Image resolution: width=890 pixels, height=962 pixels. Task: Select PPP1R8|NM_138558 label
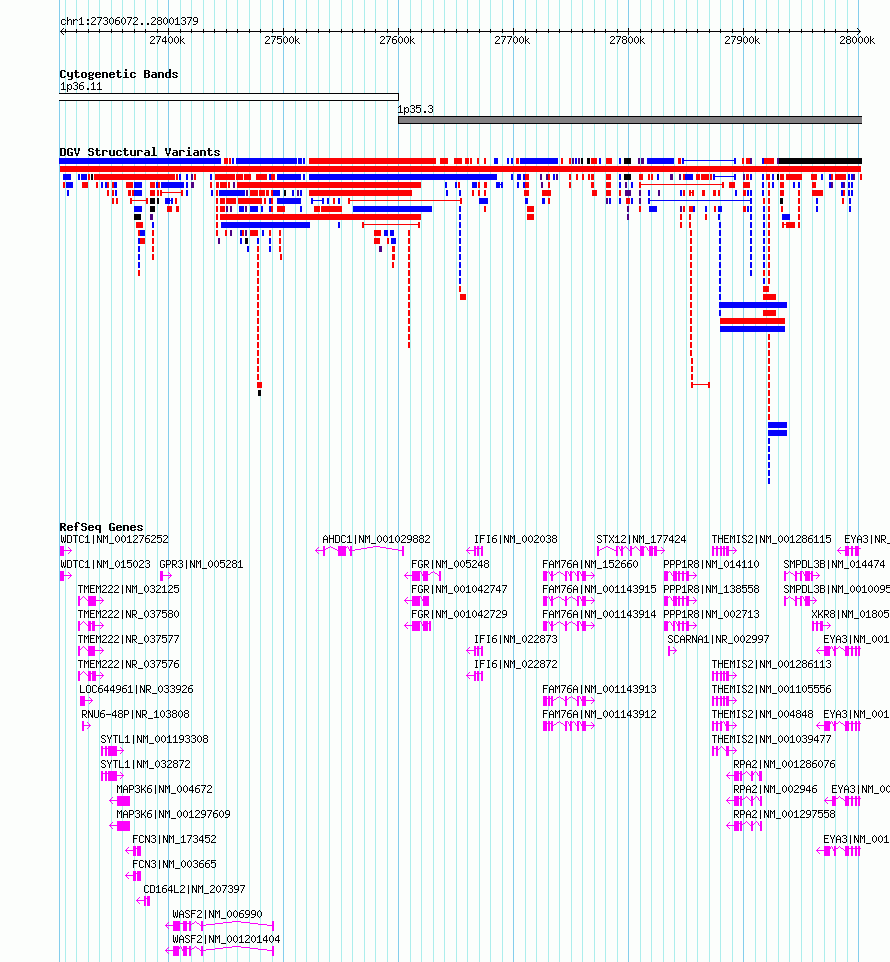pos(712,590)
